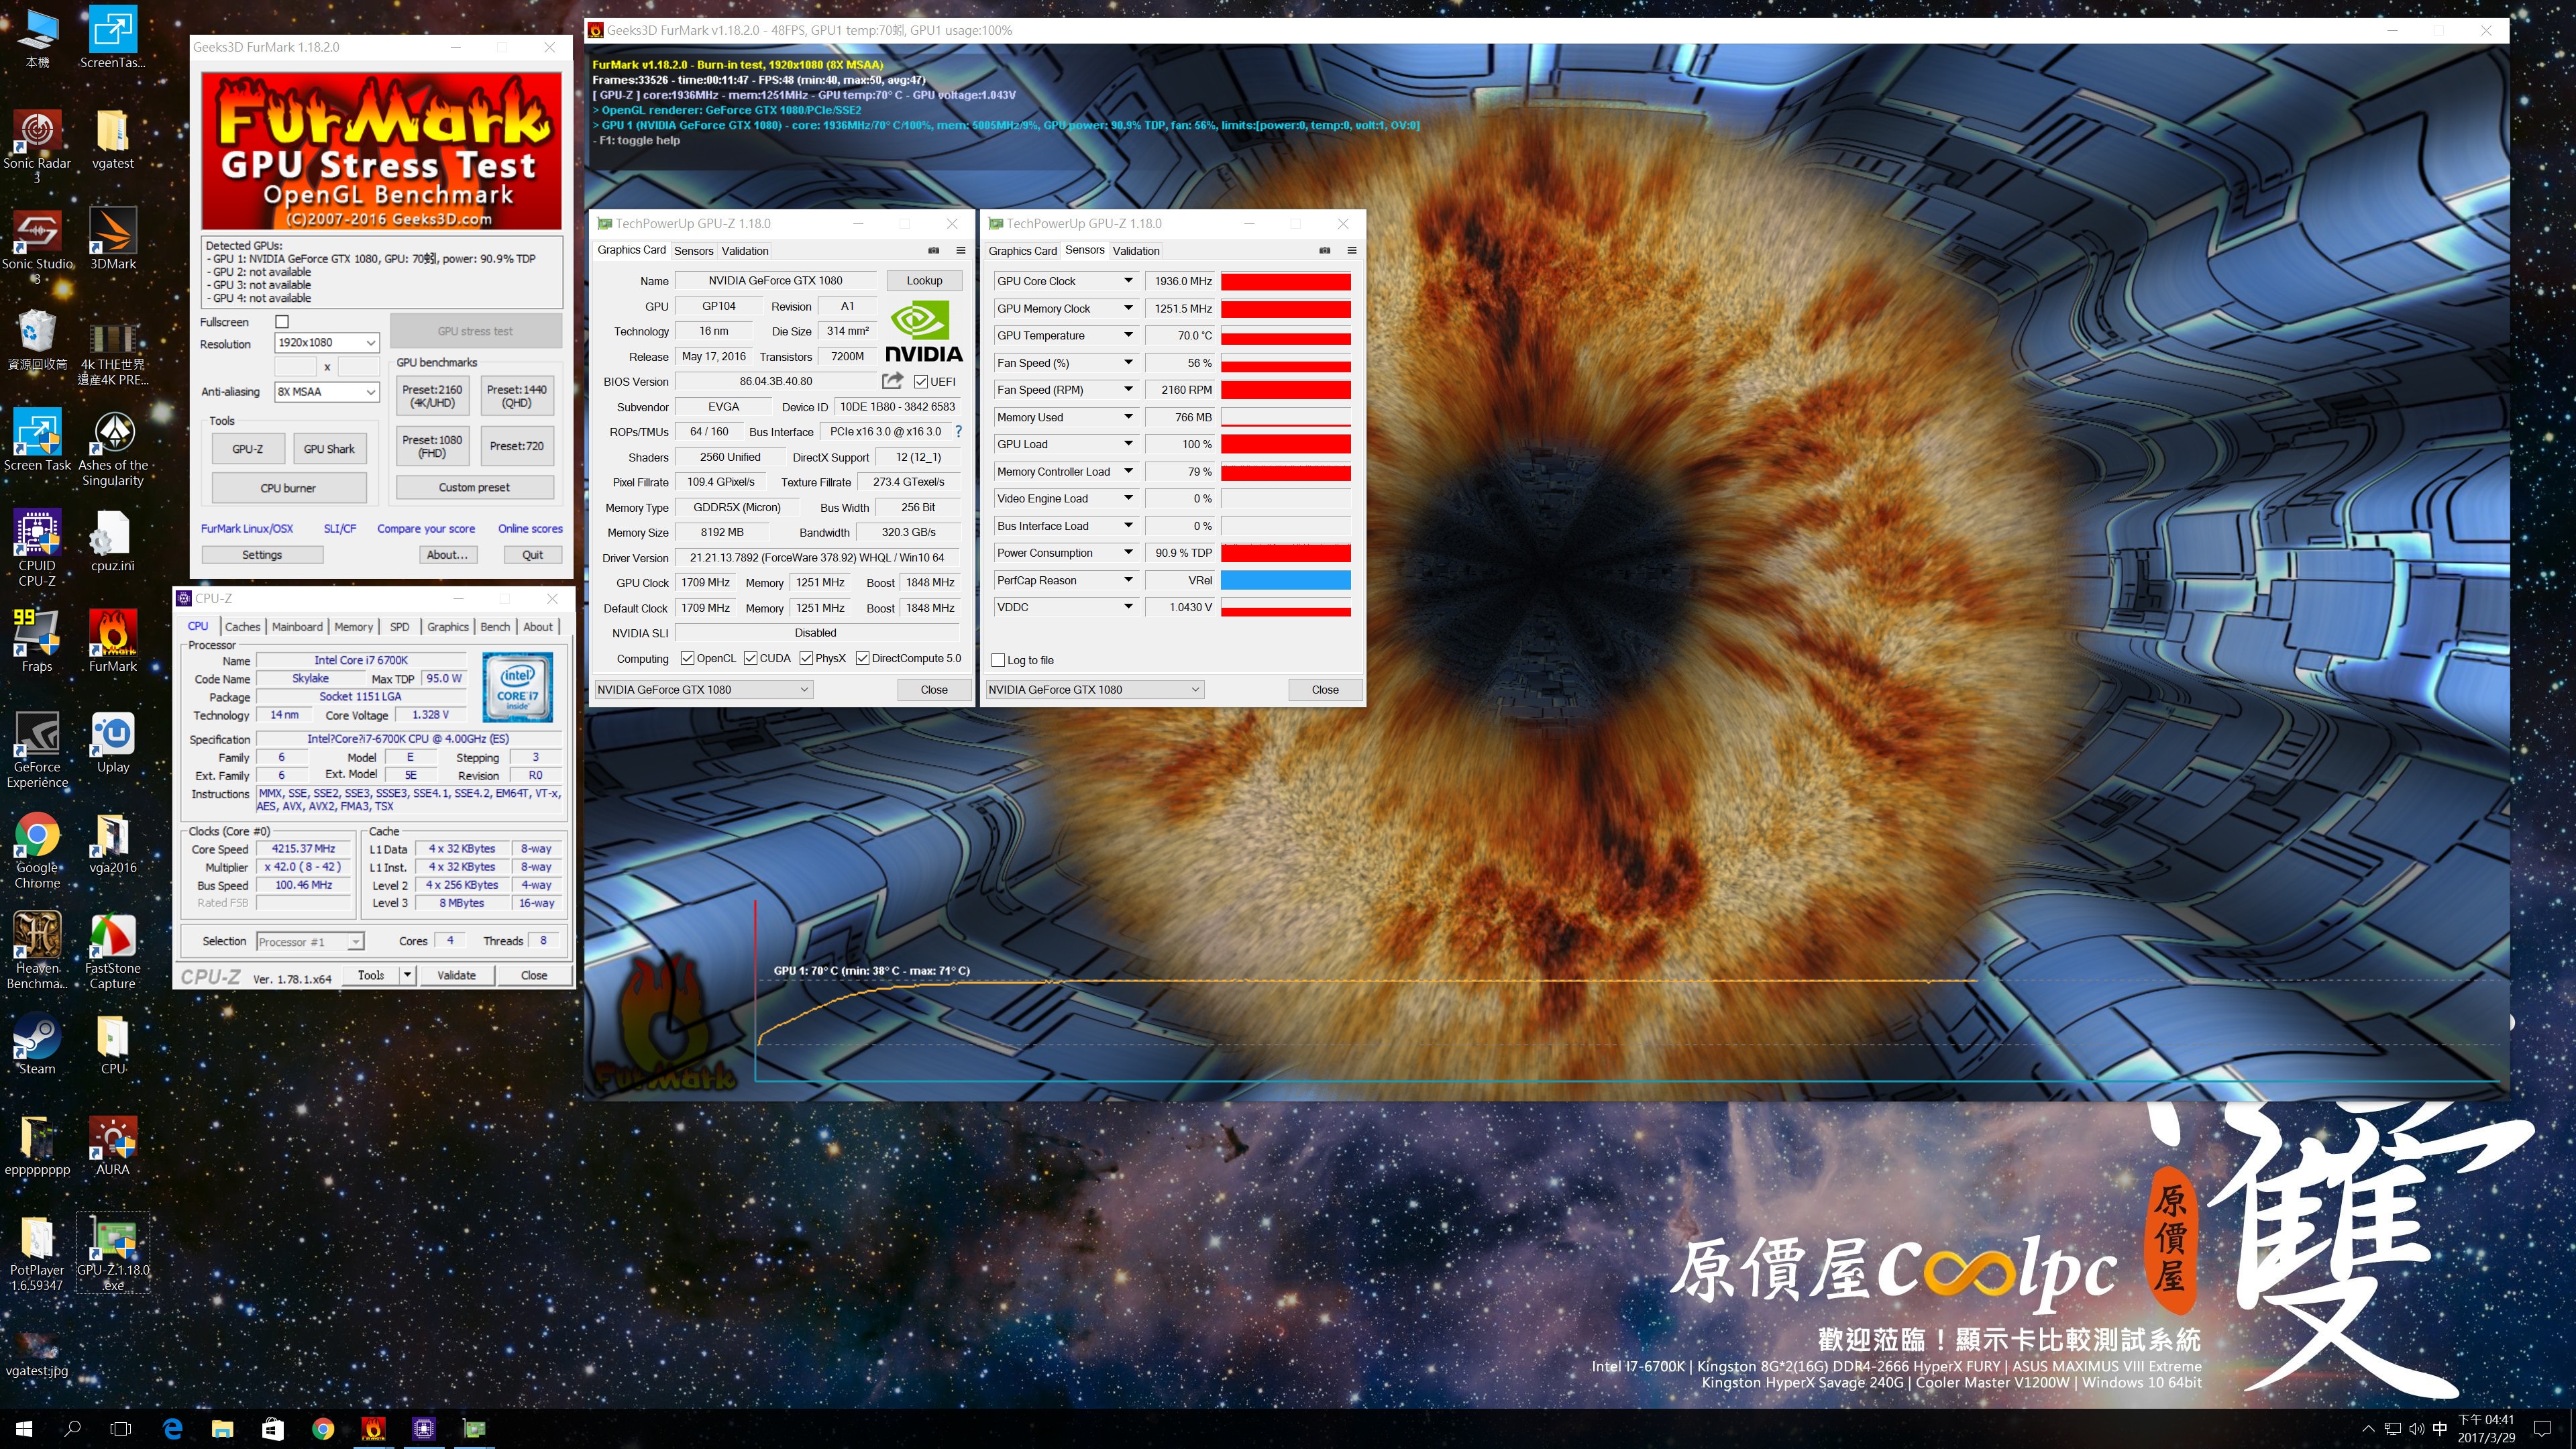Viewport: 2576px width, 1449px height.
Task: Click the BIOS Version field in GPU-Z
Action: pos(776,381)
